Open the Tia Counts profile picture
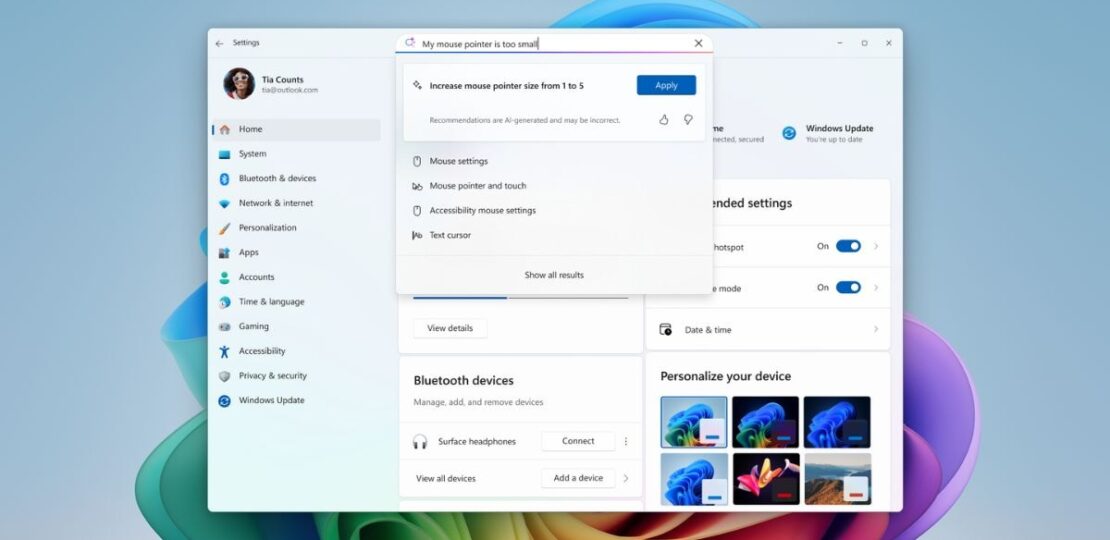The width and height of the screenshot is (1110, 540). (x=239, y=84)
